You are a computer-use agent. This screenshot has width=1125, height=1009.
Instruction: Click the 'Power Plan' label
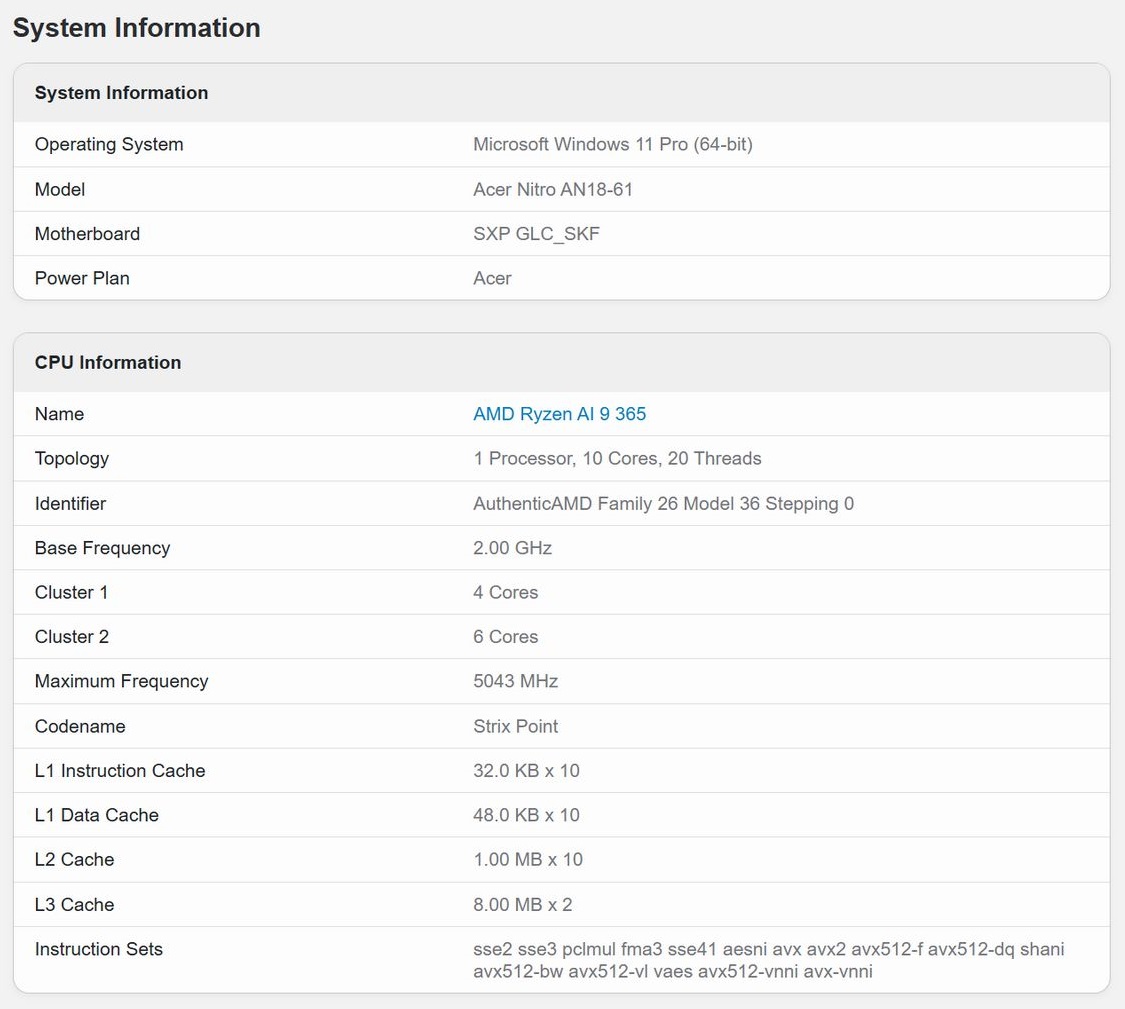point(82,278)
